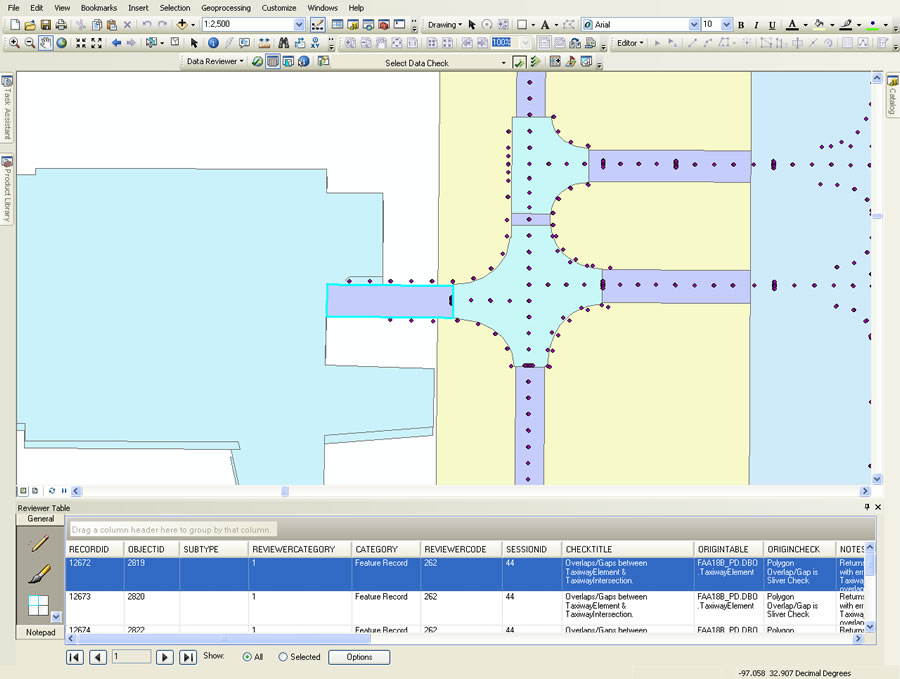900x679 pixels.
Task: Expand the tool list in Reviewer Table
Action: (x=56, y=617)
